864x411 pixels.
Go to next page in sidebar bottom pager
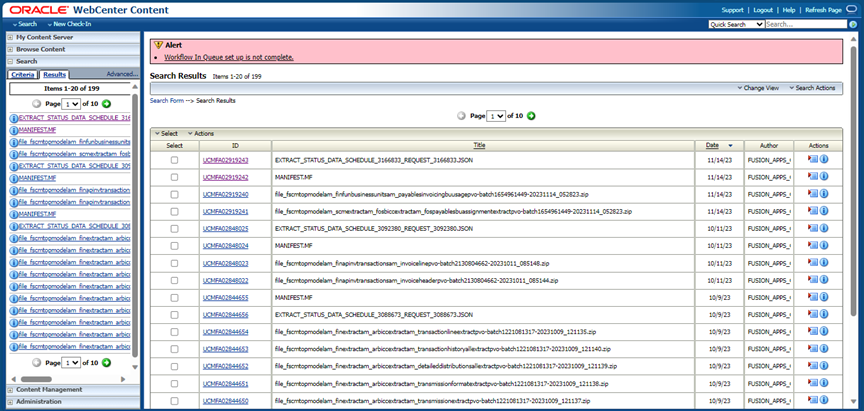coord(106,363)
